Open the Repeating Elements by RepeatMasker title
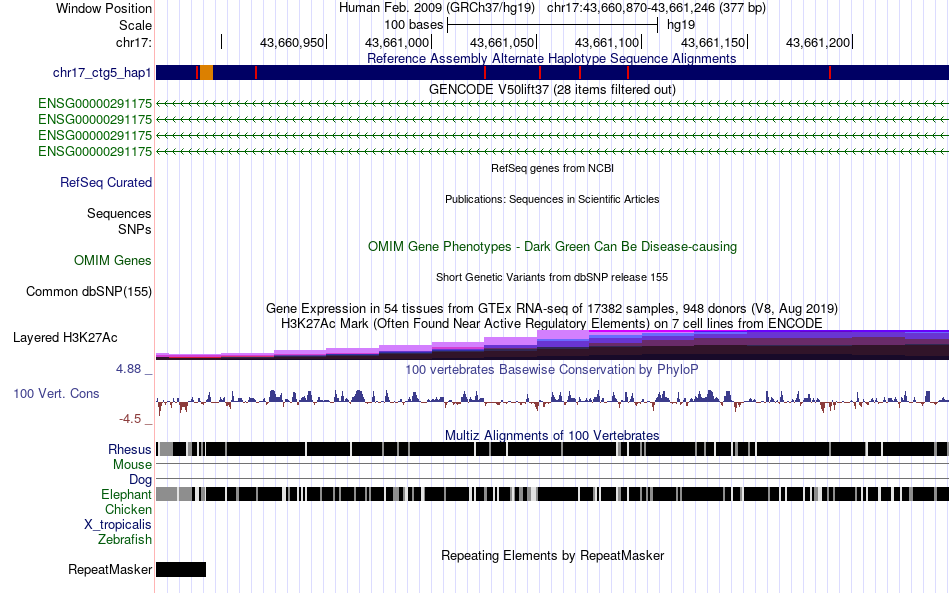The image size is (950, 593). (x=553, y=555)
